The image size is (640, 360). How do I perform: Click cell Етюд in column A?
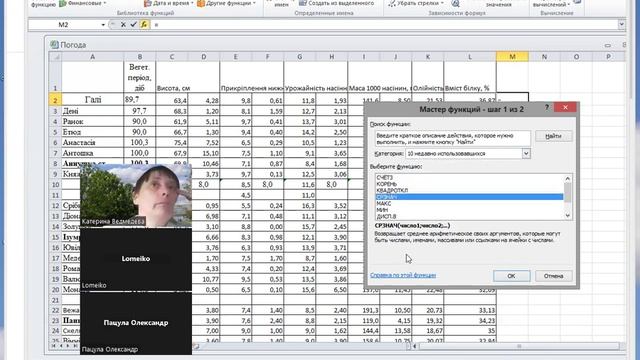92,132
